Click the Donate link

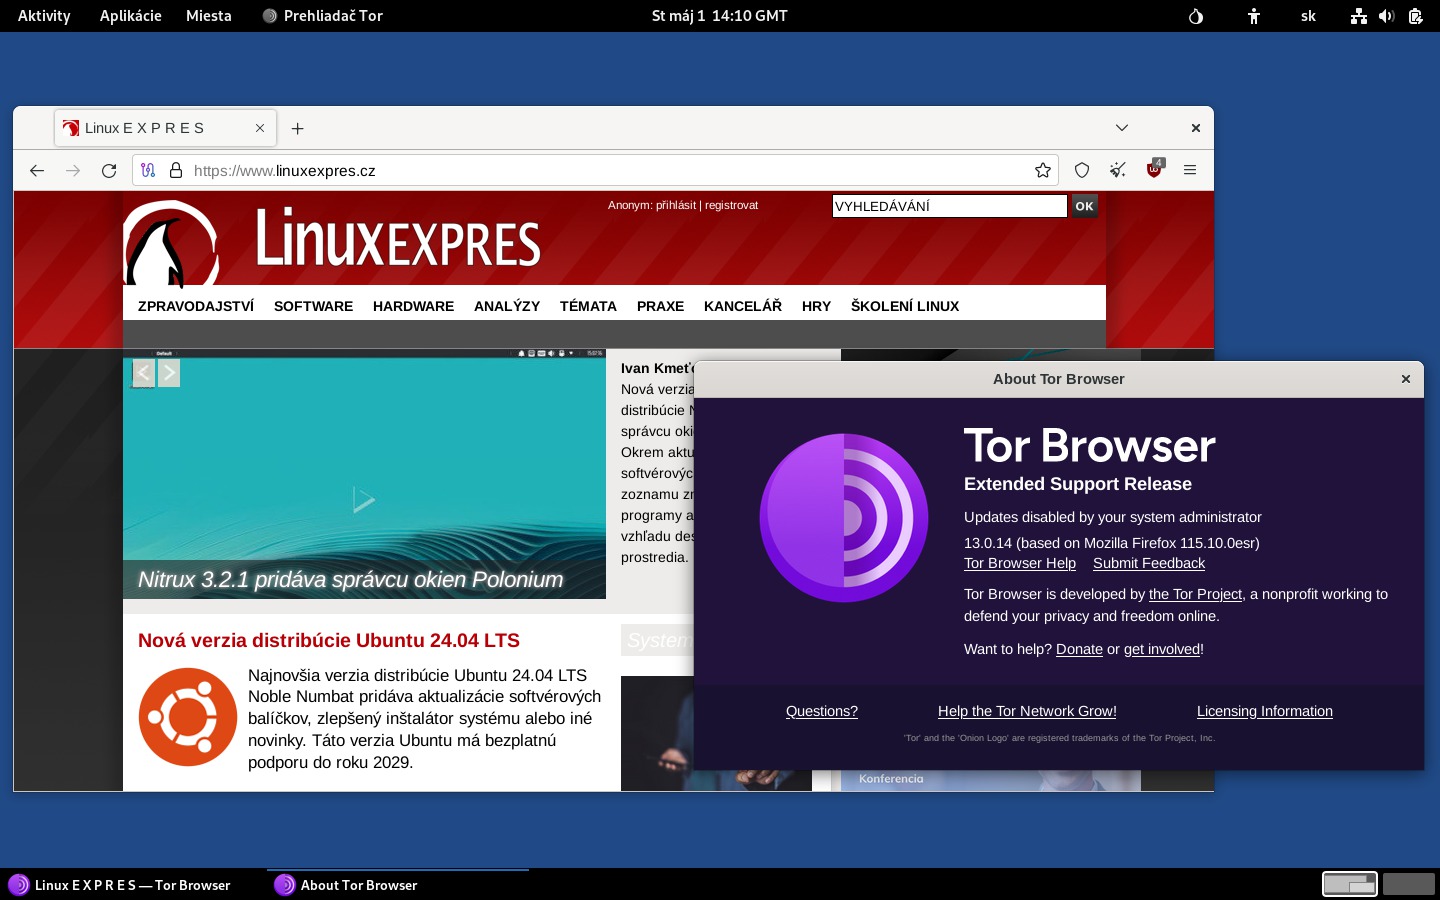(x=1079, y=649)
